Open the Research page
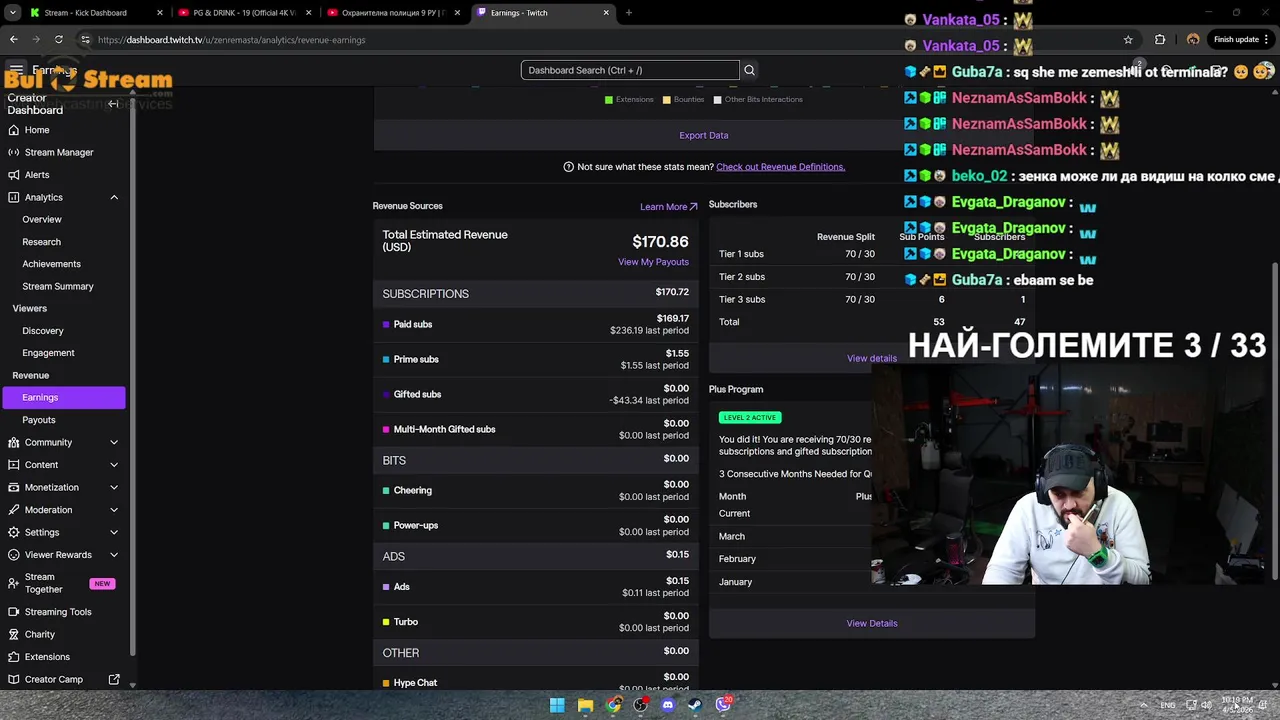 [41, 242]
